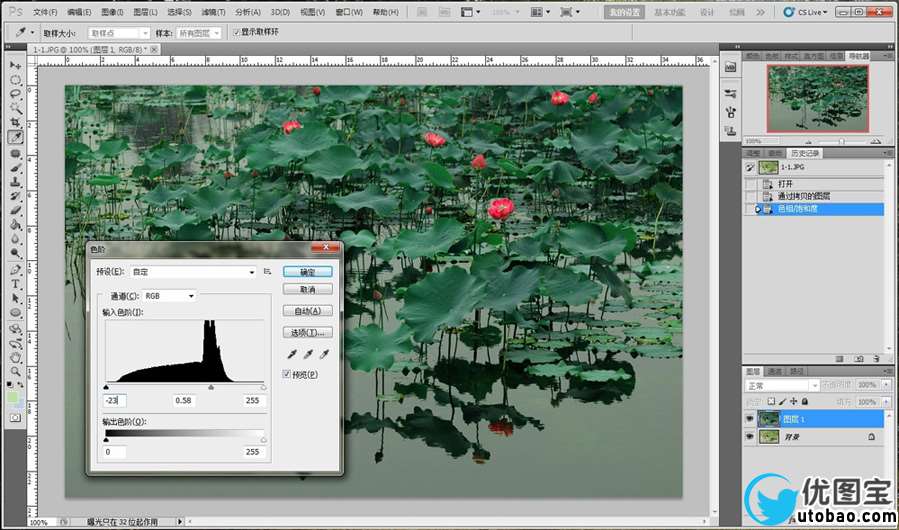Toggle lock image pixels brush icon
899x530 pixels.
click(x=783, y=402)
